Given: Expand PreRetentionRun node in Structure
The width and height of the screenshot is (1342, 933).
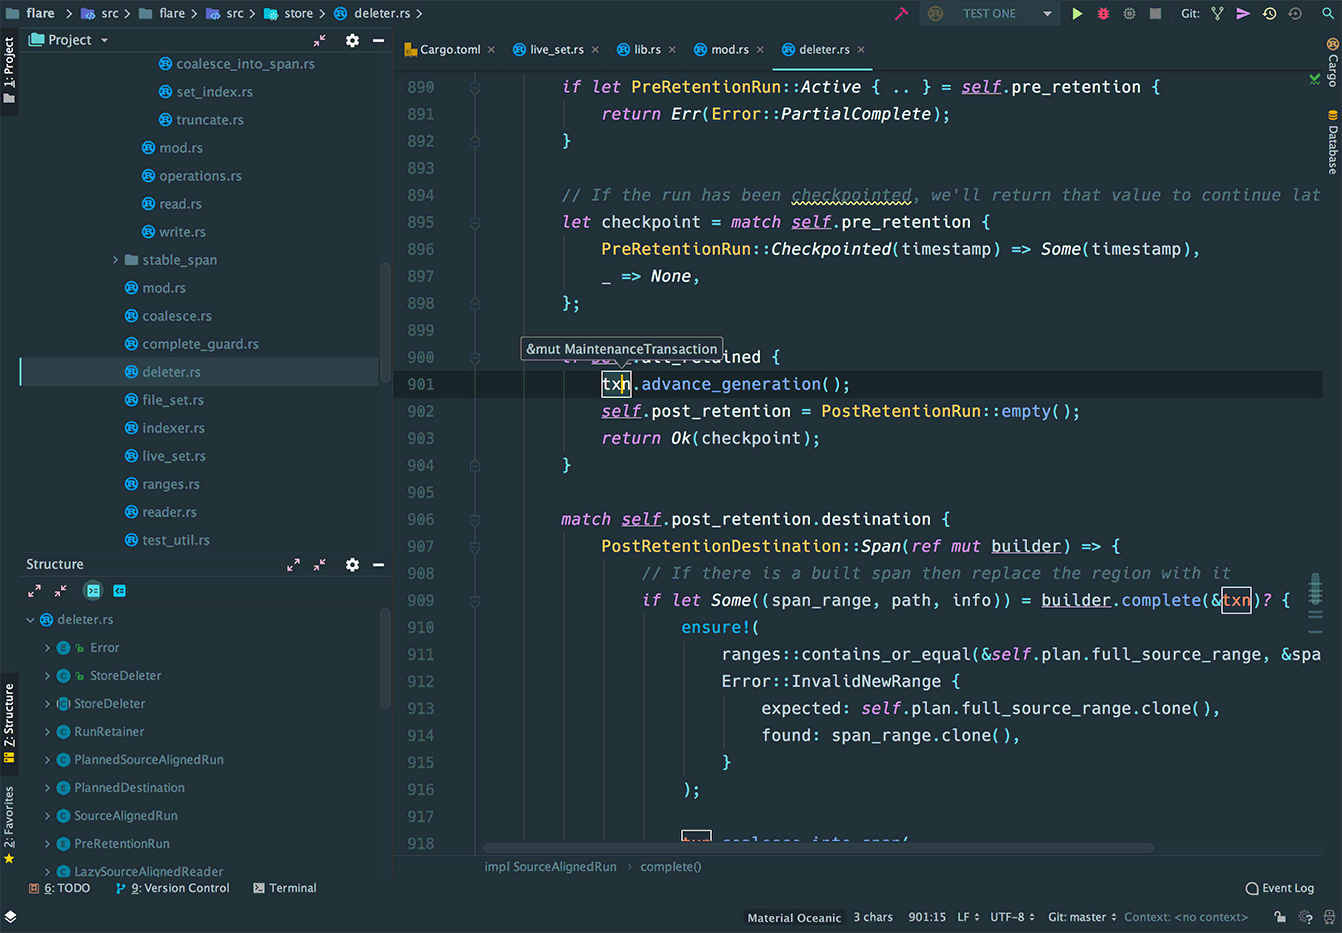Looking at the screenshot, I should 47,844.
